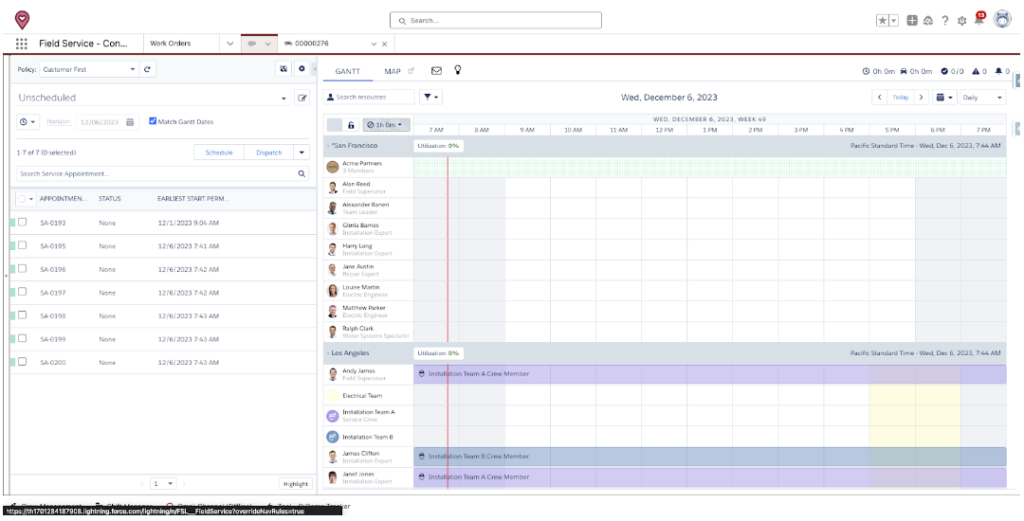Open the Gantt calendar date dropdown
Screen dimensions: 1024x521
[x=944, y=97]
